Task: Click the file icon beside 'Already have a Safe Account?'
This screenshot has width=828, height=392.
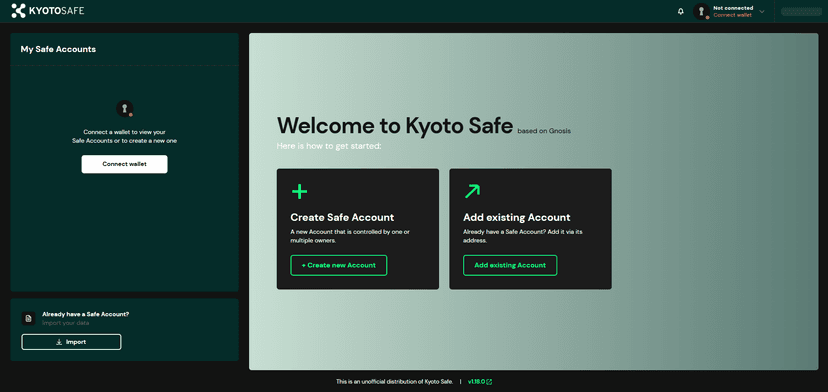Action: pyautogui.click(x=29, y=319)
